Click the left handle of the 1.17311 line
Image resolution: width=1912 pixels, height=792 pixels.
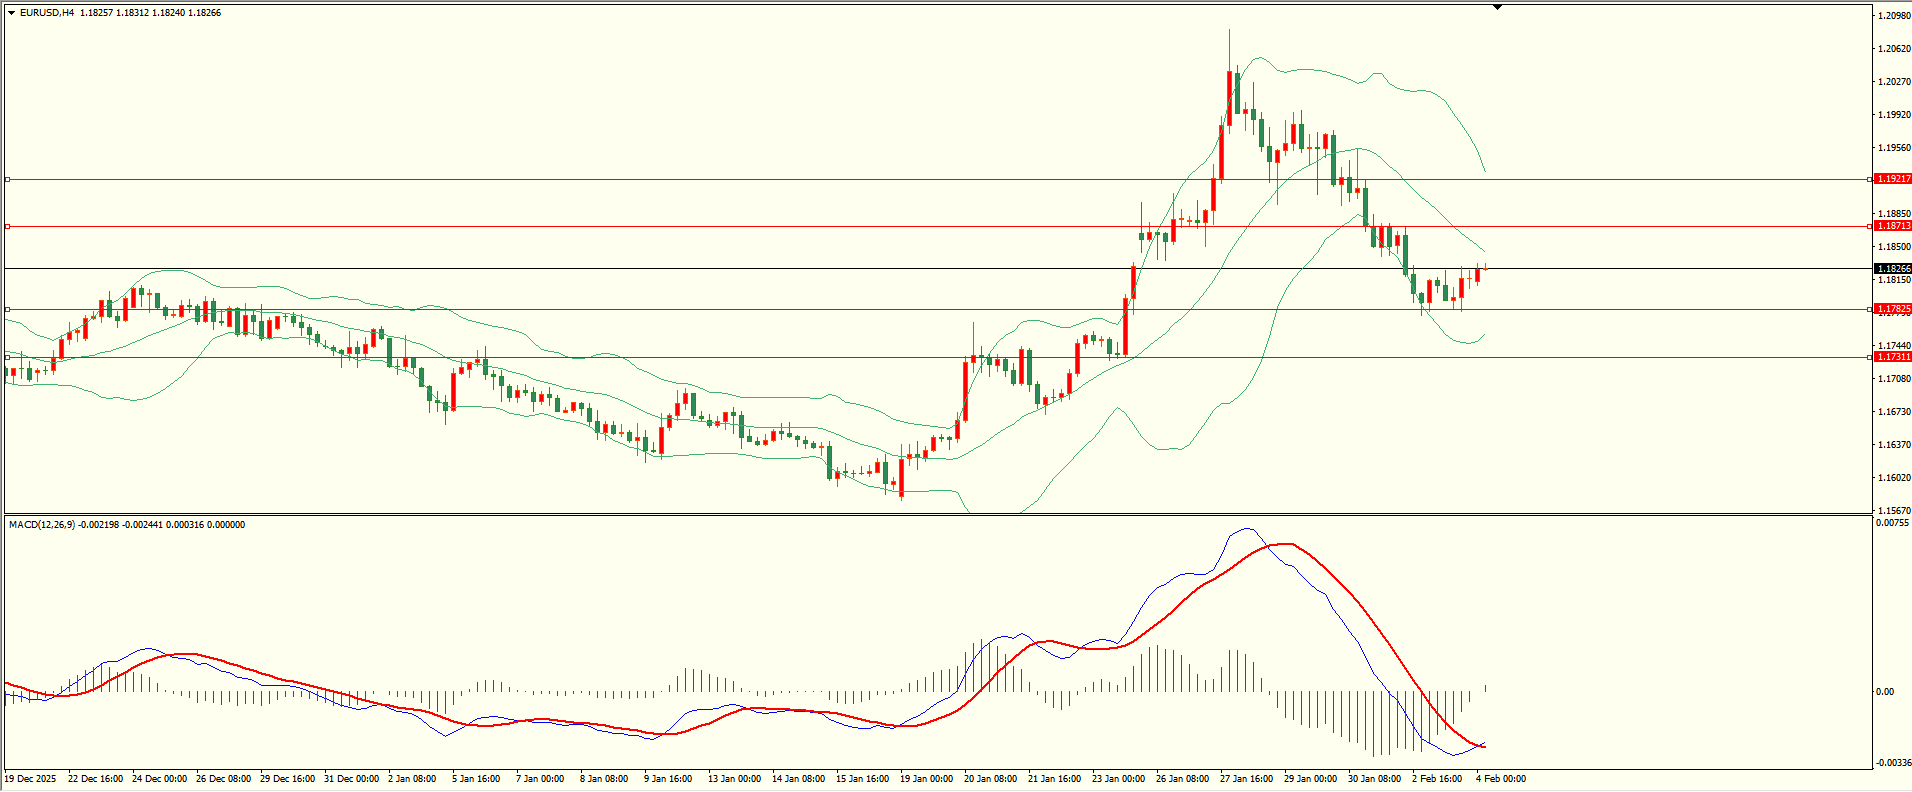pos(8,357)
